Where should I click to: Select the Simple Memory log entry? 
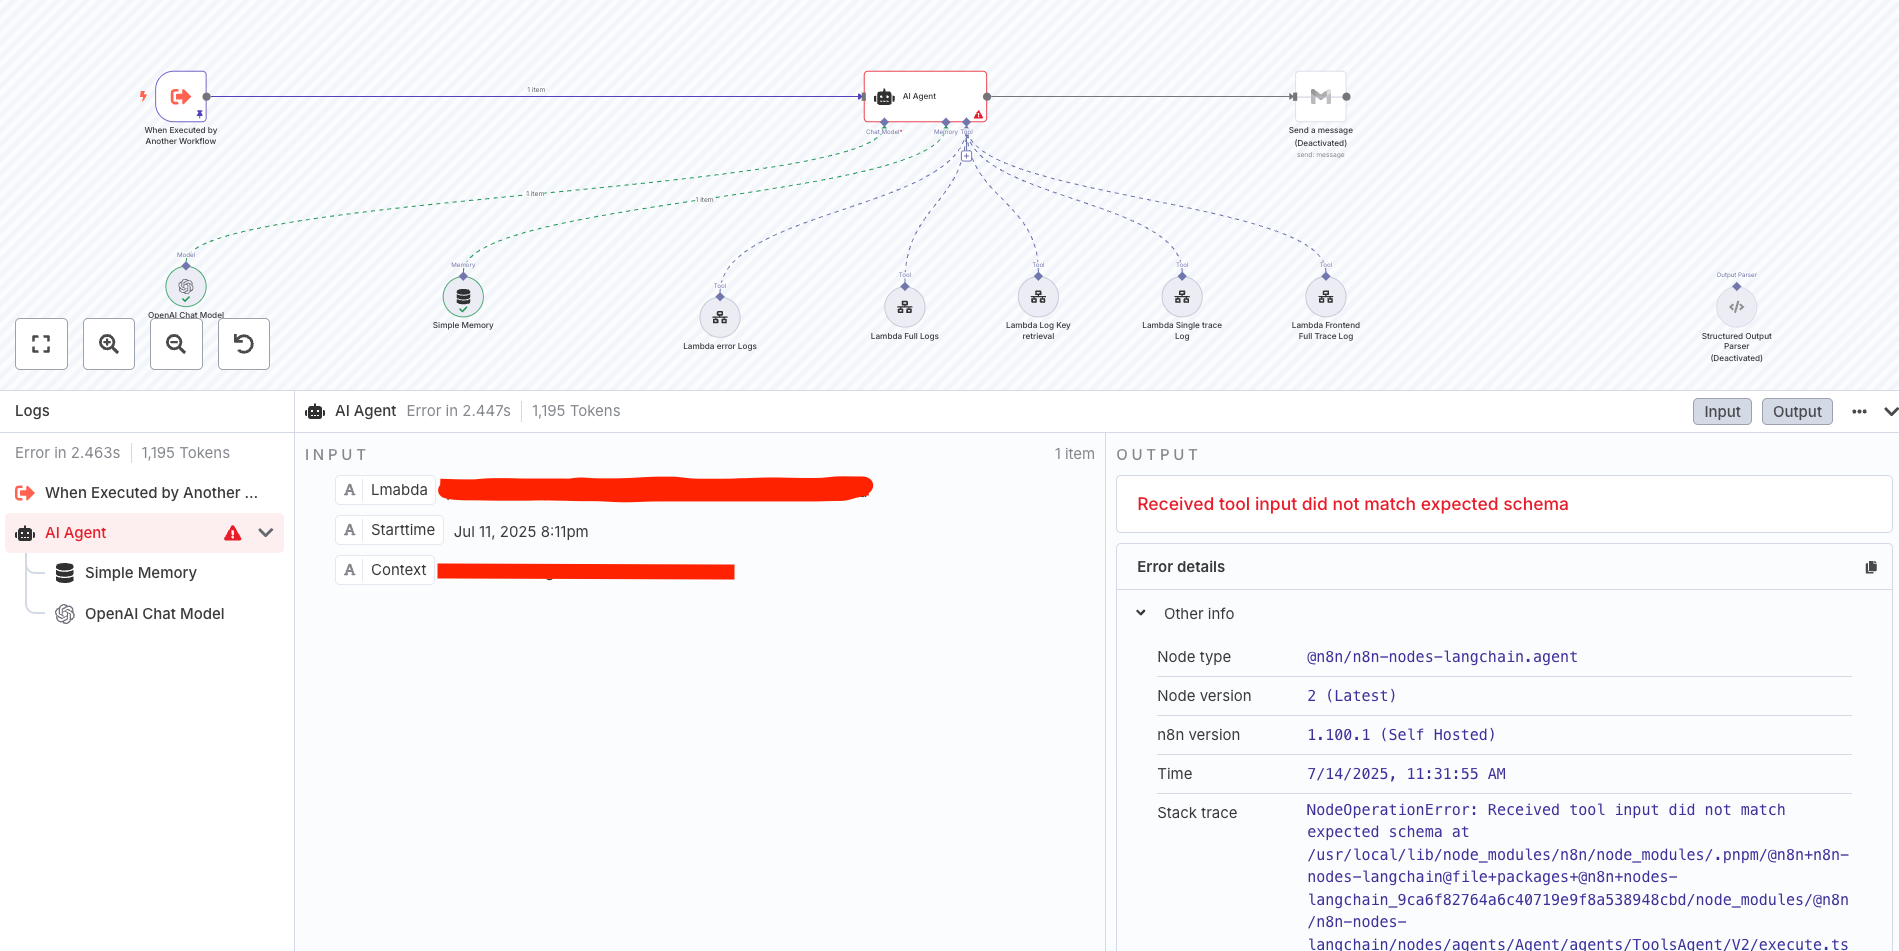tap(141, 573)
